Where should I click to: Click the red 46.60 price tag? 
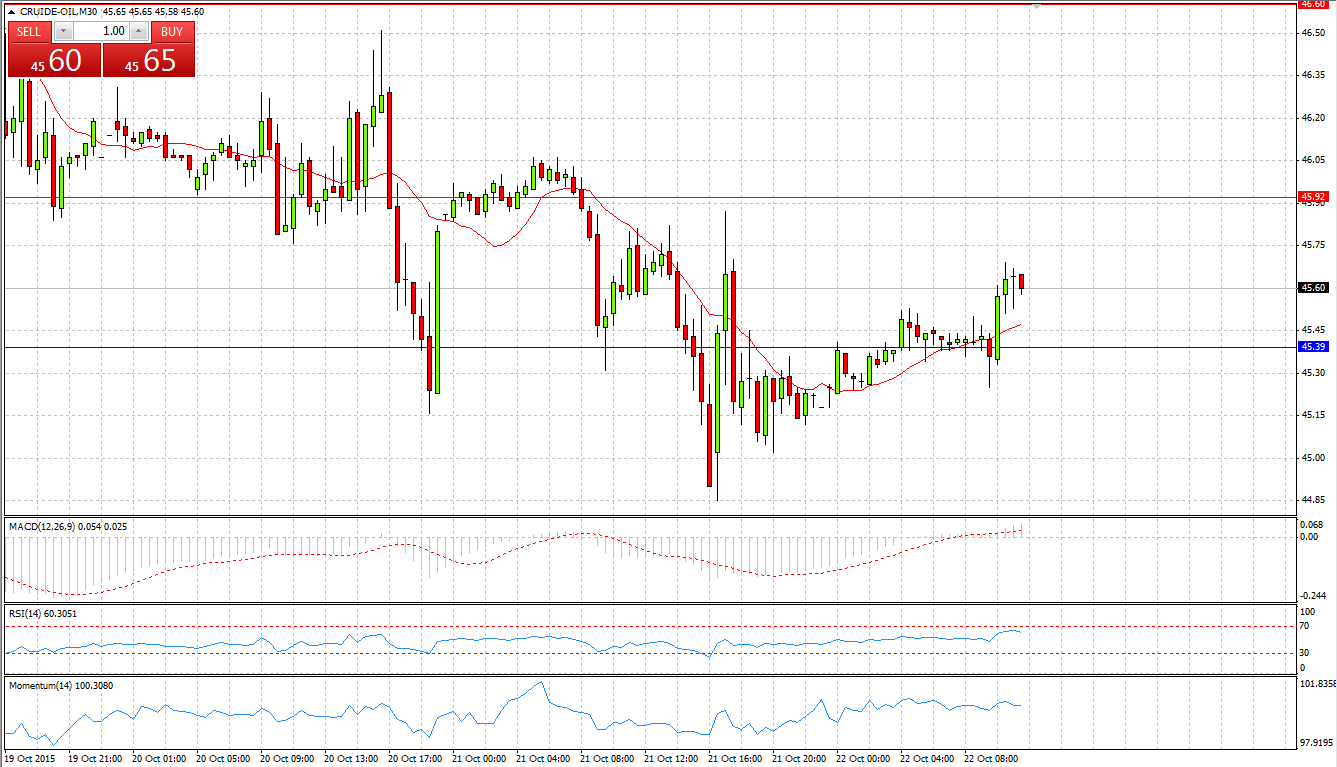1312,4
